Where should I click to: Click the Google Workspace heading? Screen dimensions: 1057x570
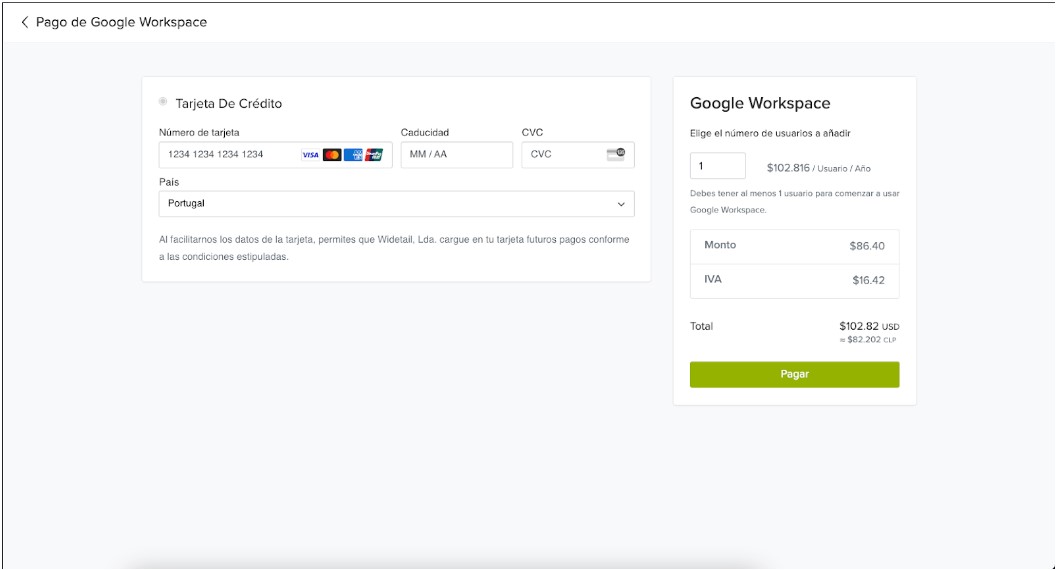click(x=760, y=103)
